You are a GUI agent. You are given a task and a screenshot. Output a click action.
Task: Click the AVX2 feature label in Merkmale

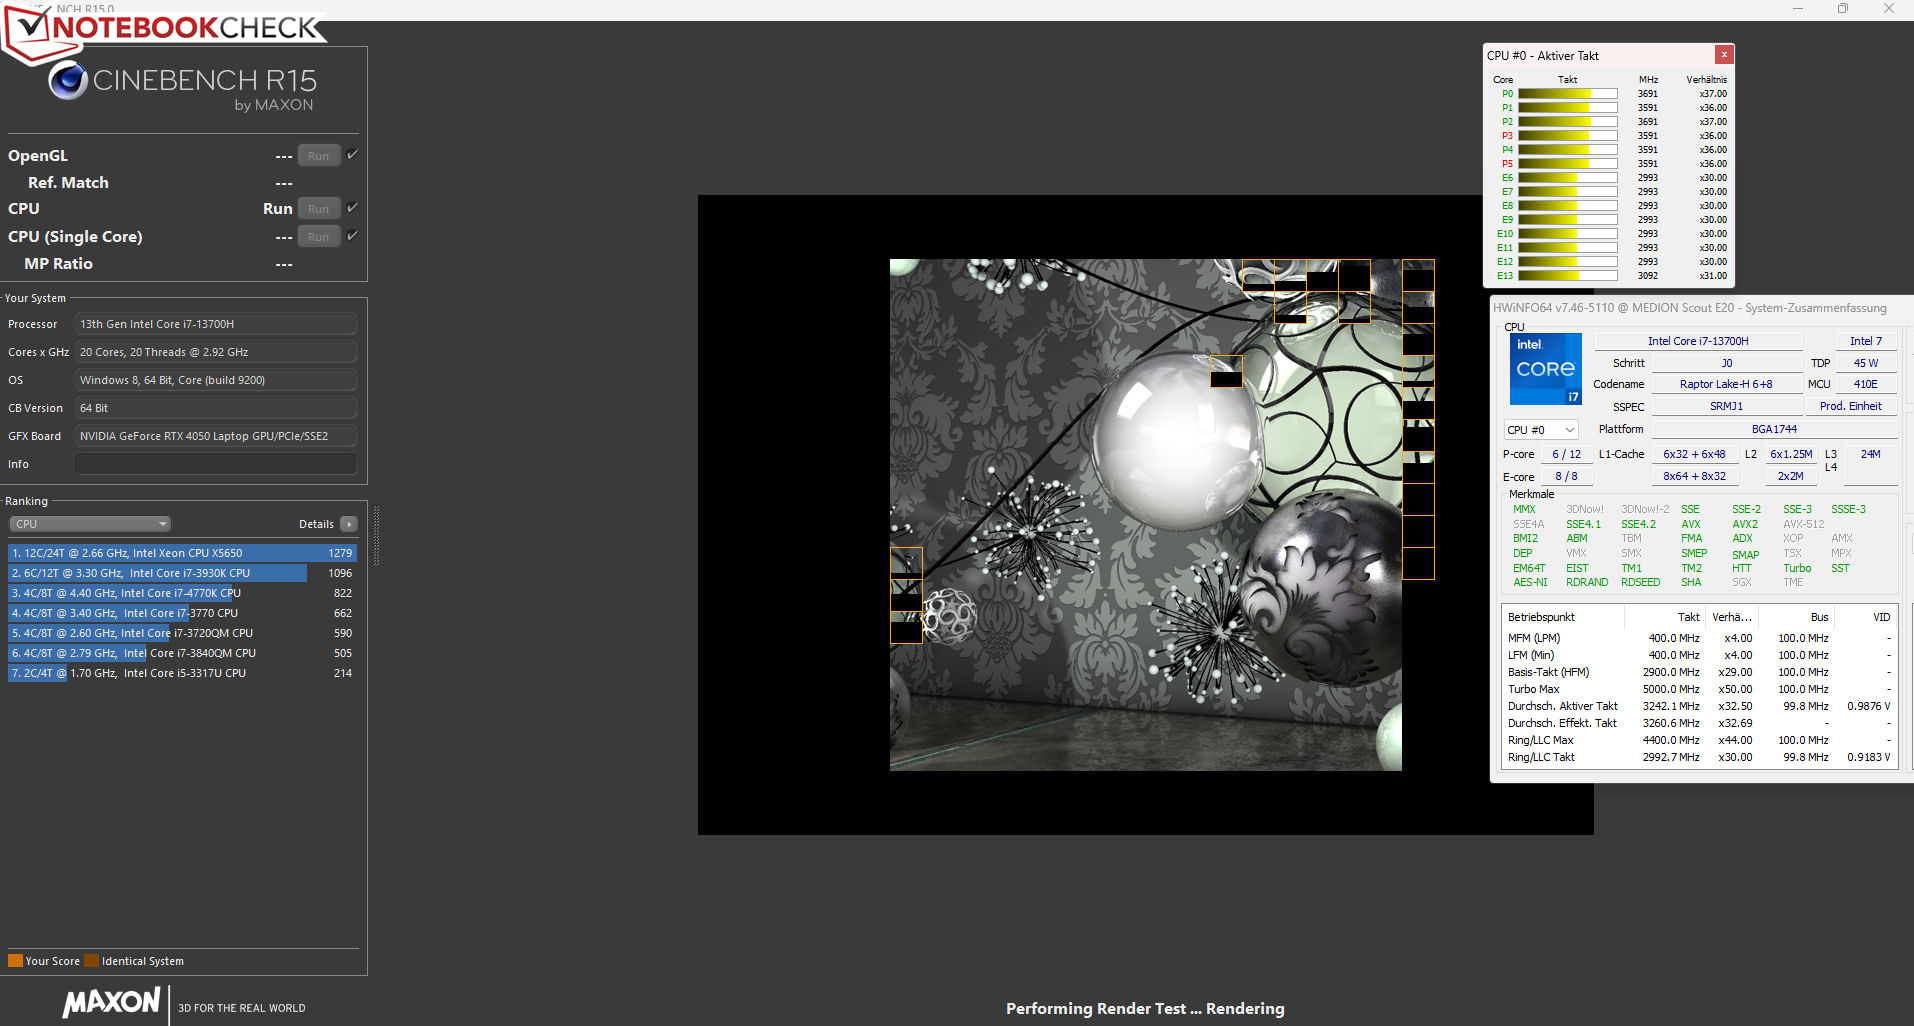click(1745, 524)
